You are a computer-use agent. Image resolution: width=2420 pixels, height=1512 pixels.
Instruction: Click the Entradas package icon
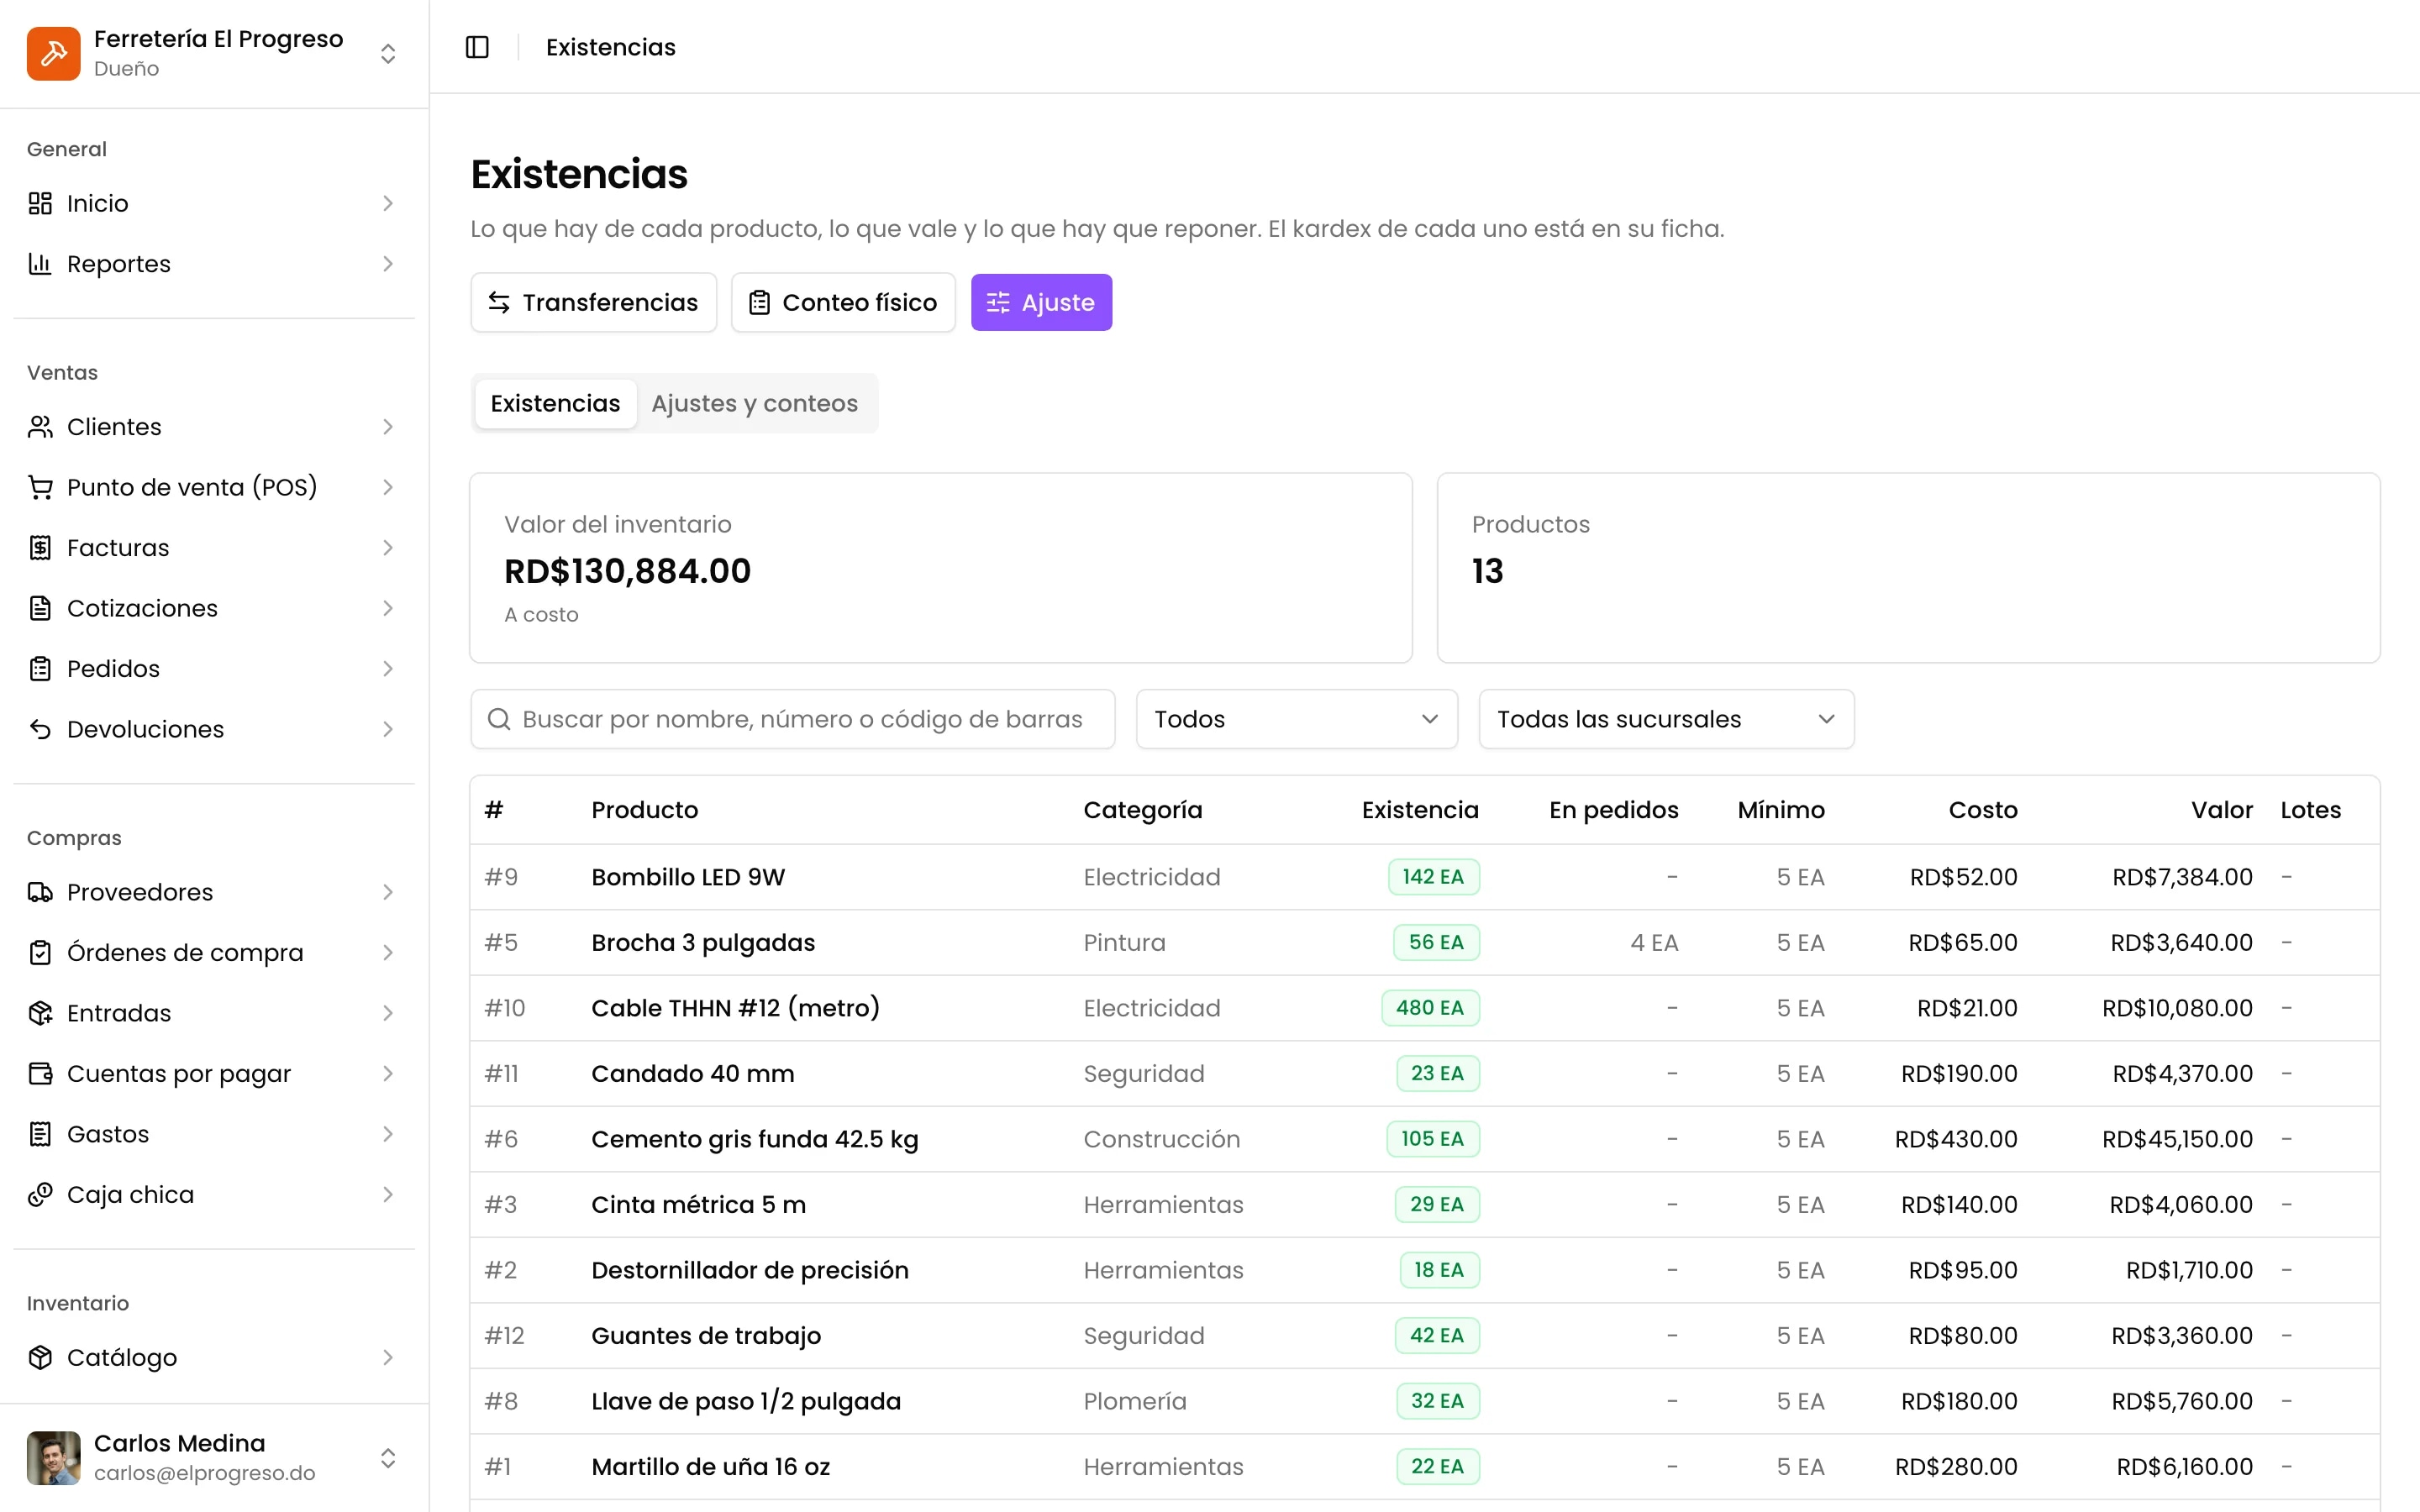pos(40,1013)
